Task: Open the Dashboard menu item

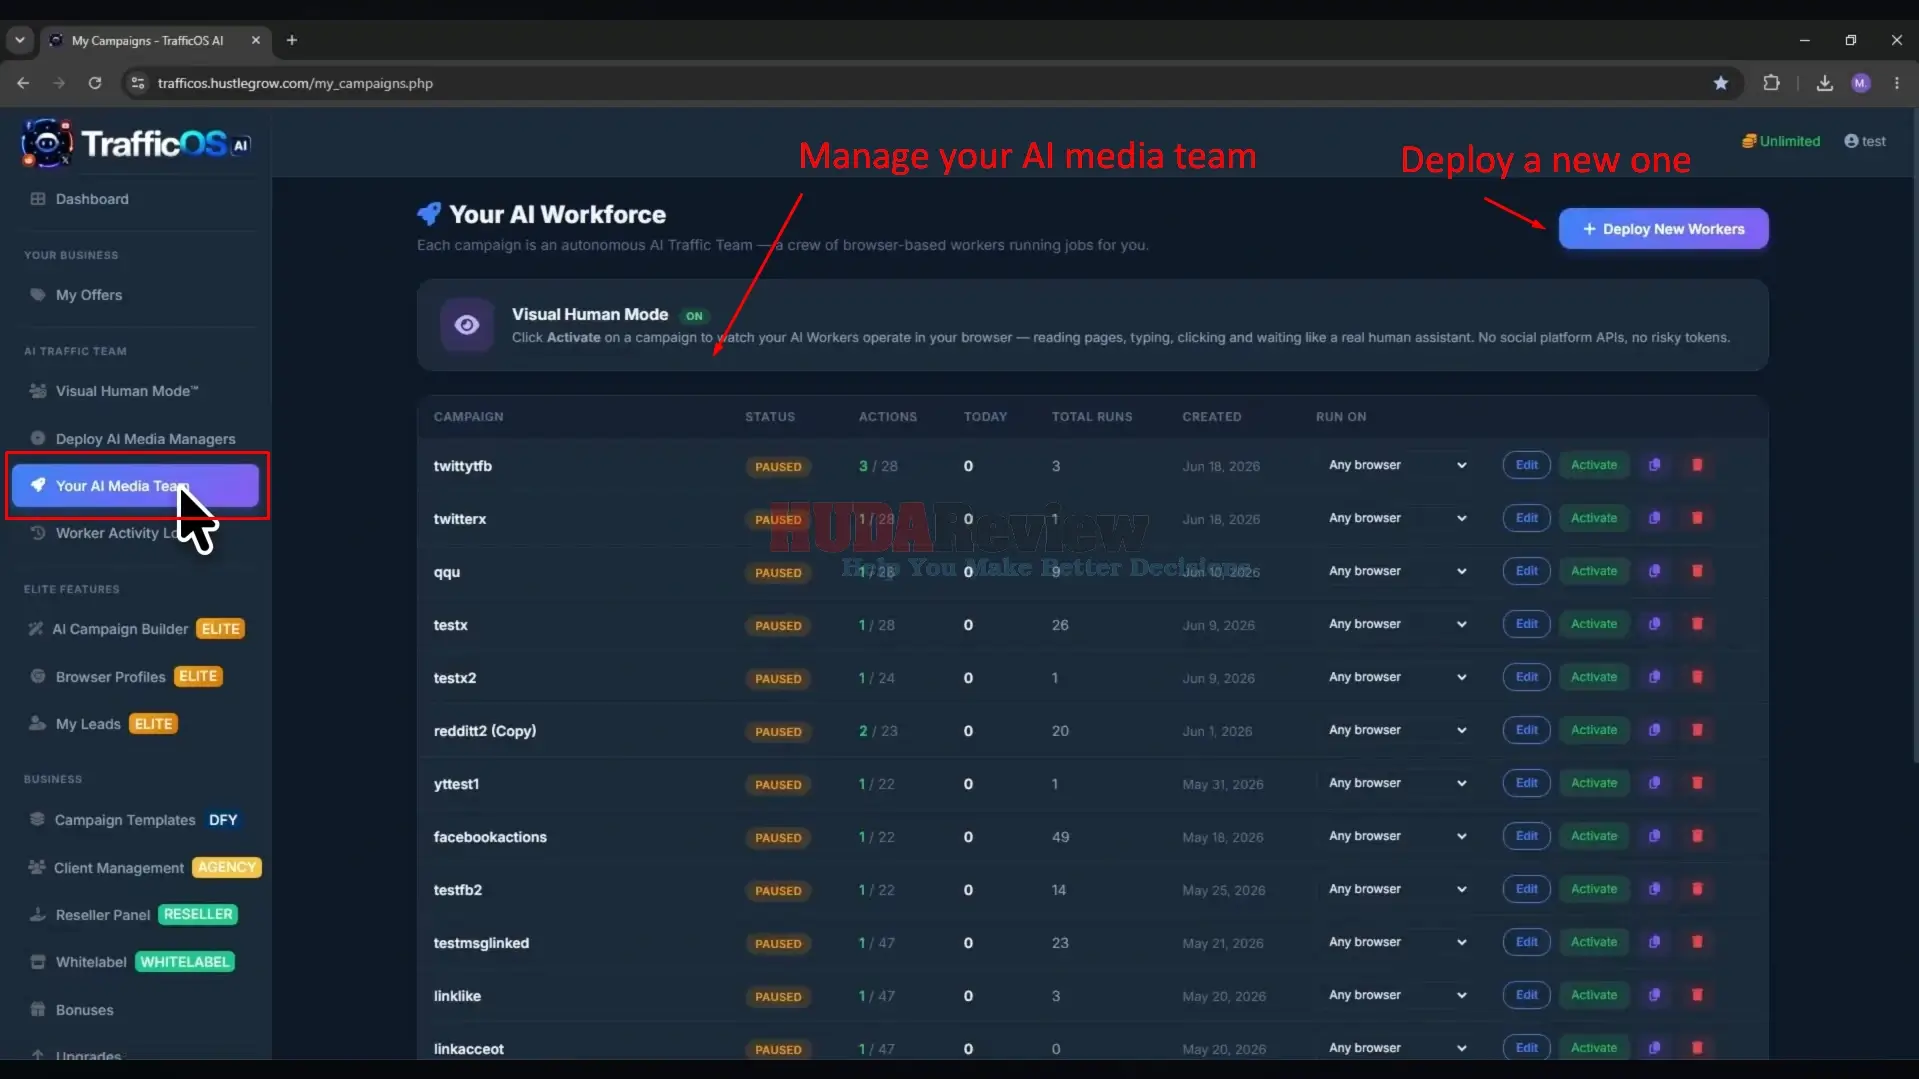Action: (135, 199)
